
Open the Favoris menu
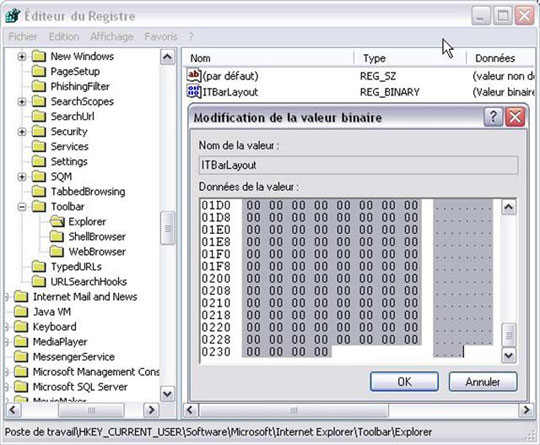(161, 37)
